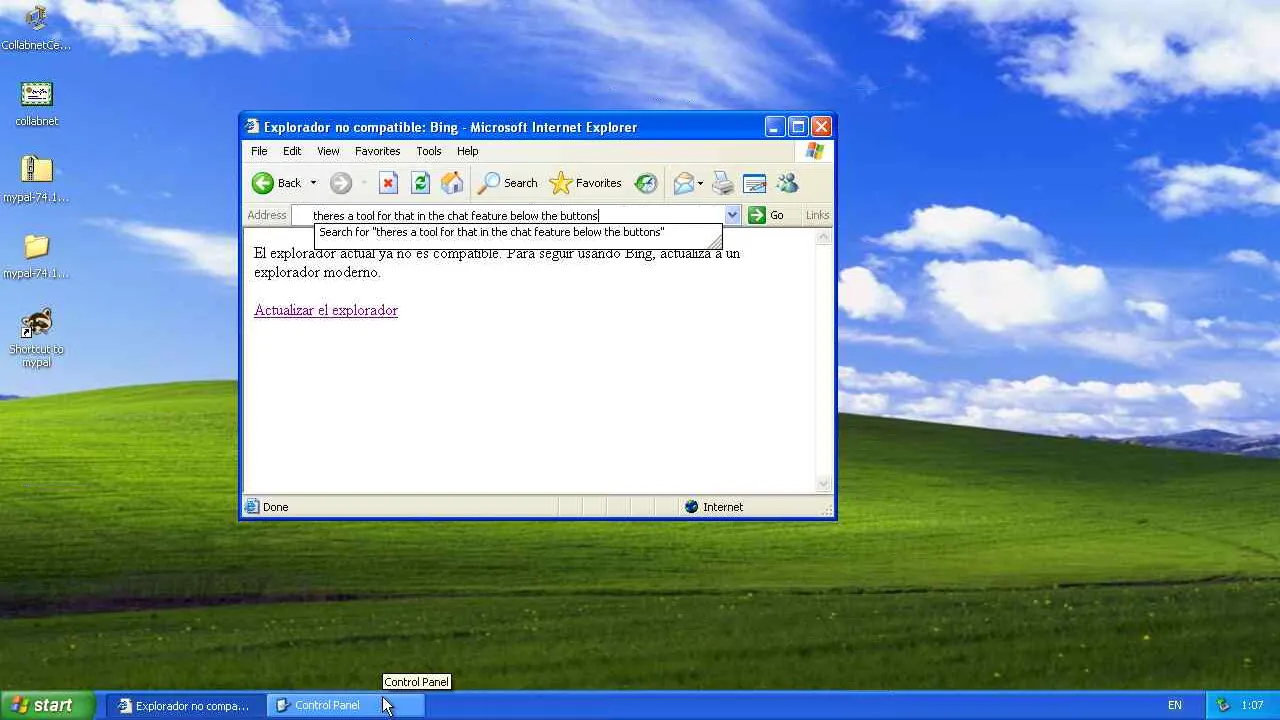Open the Windows Start button
This screenshot has height=720, width=1280.
click(x=47, y=705)
